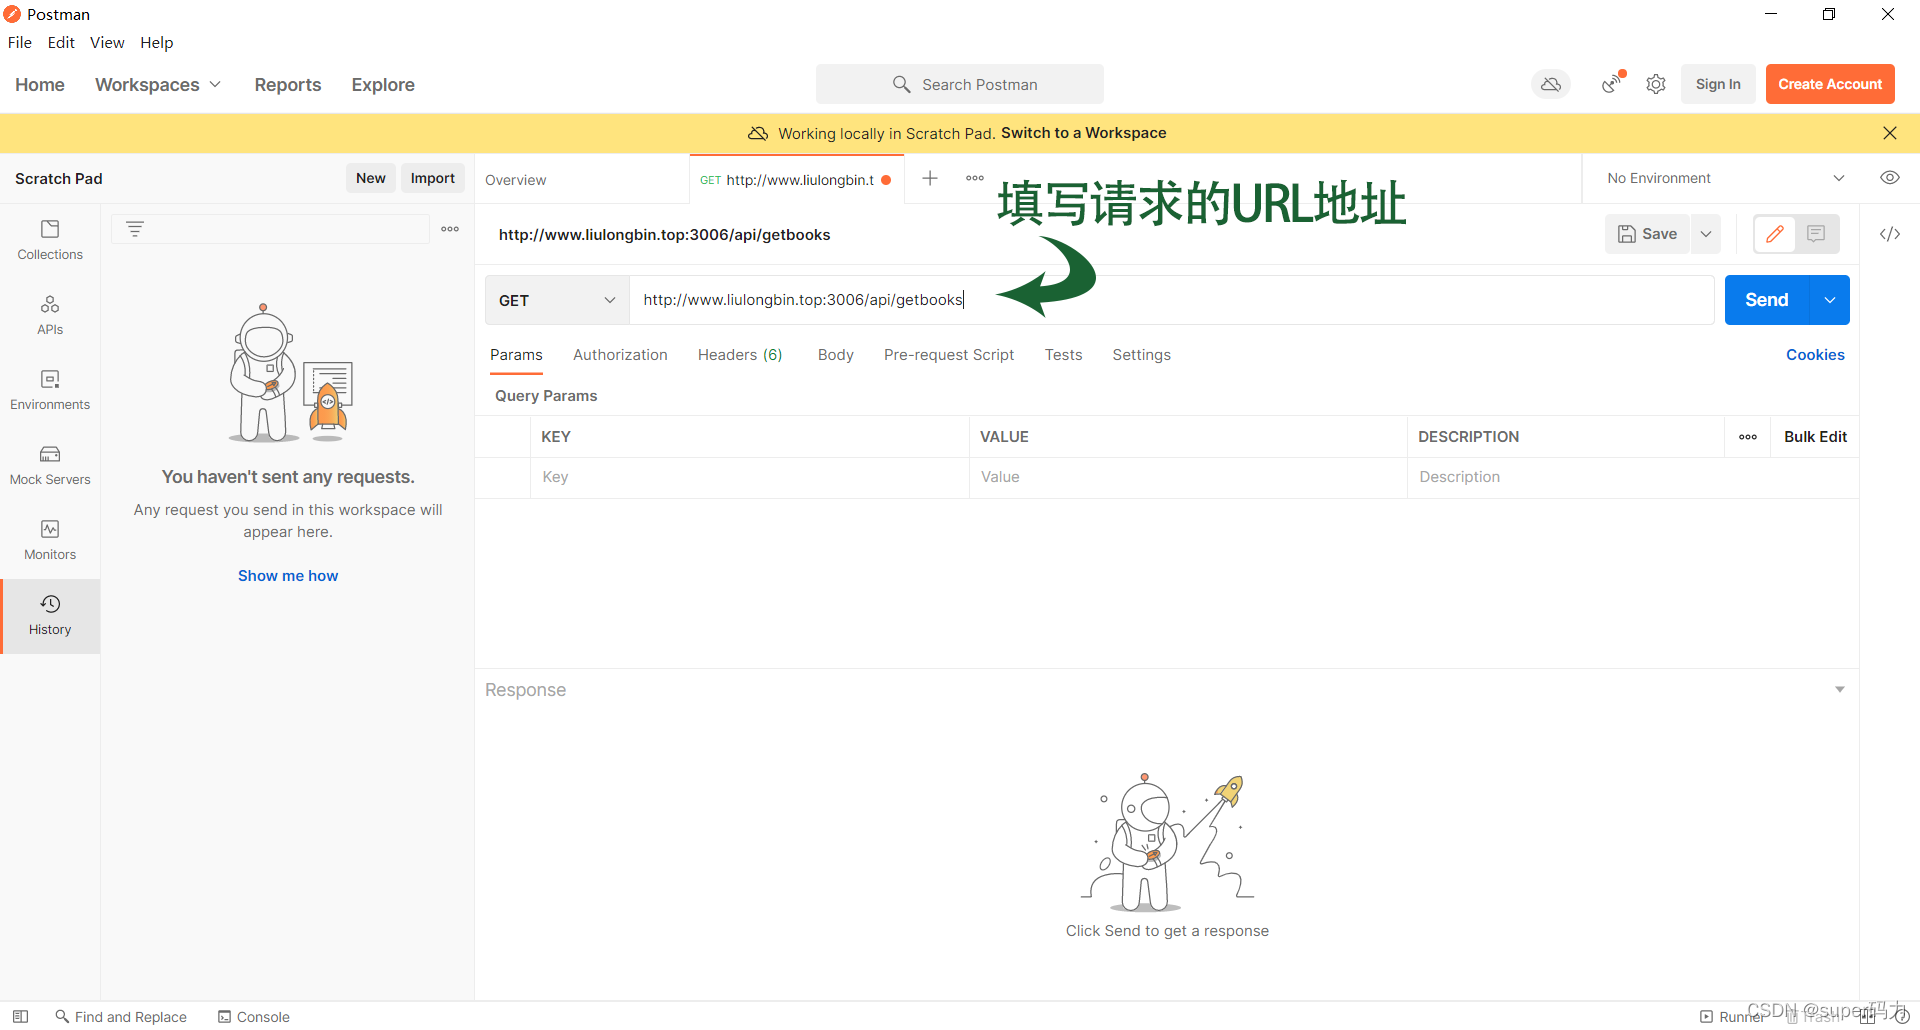Click the history filter icon

(x=135, y=229)
